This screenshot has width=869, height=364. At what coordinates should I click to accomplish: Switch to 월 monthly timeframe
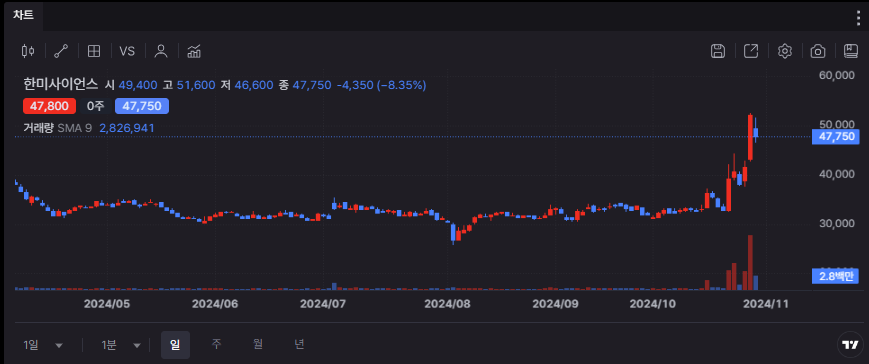click(258, 345)
